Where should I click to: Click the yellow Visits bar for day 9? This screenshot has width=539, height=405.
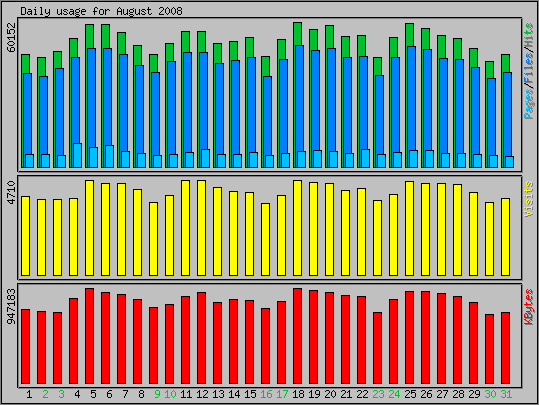(153, 239)
